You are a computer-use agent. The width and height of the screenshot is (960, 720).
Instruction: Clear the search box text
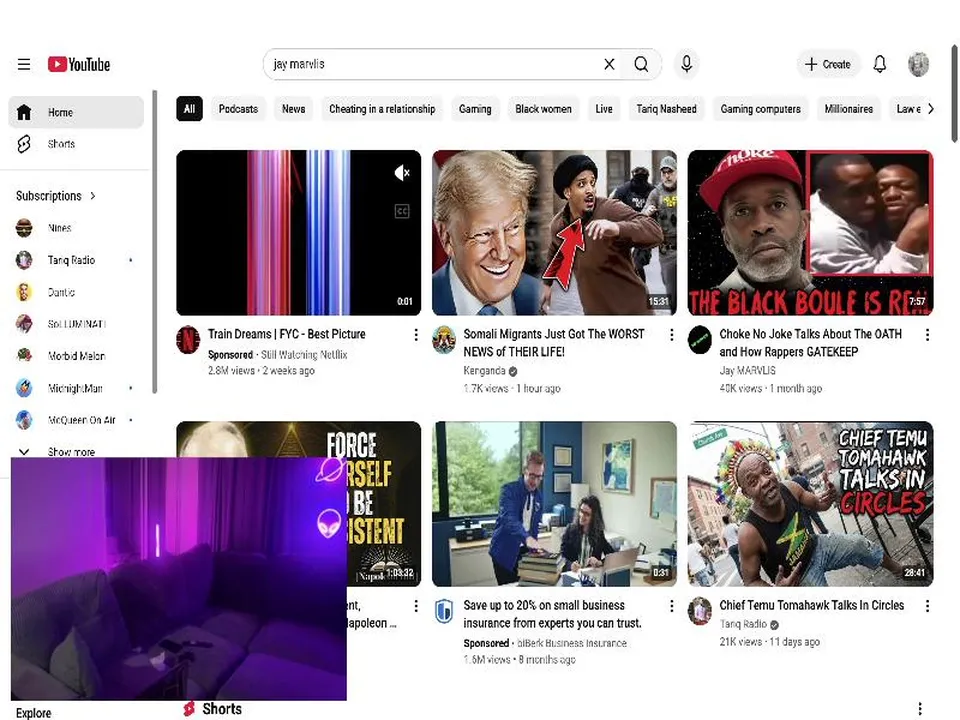[609, 64]
